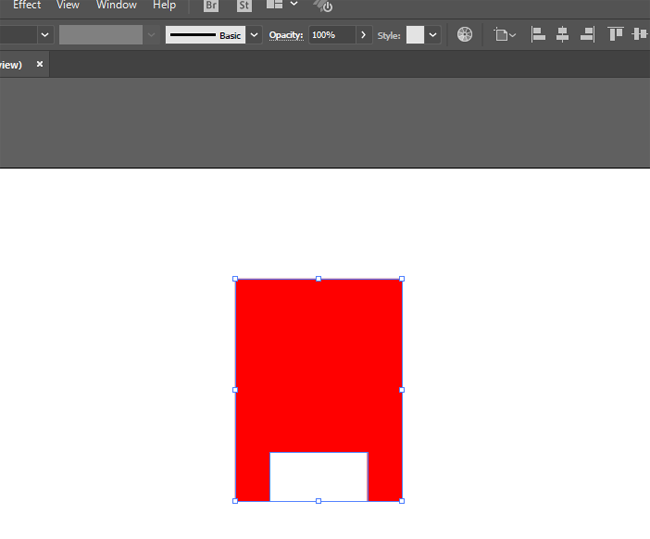Click the GPU performance rocket icon
The image size is (650, 539).
[x=323, y=6]
